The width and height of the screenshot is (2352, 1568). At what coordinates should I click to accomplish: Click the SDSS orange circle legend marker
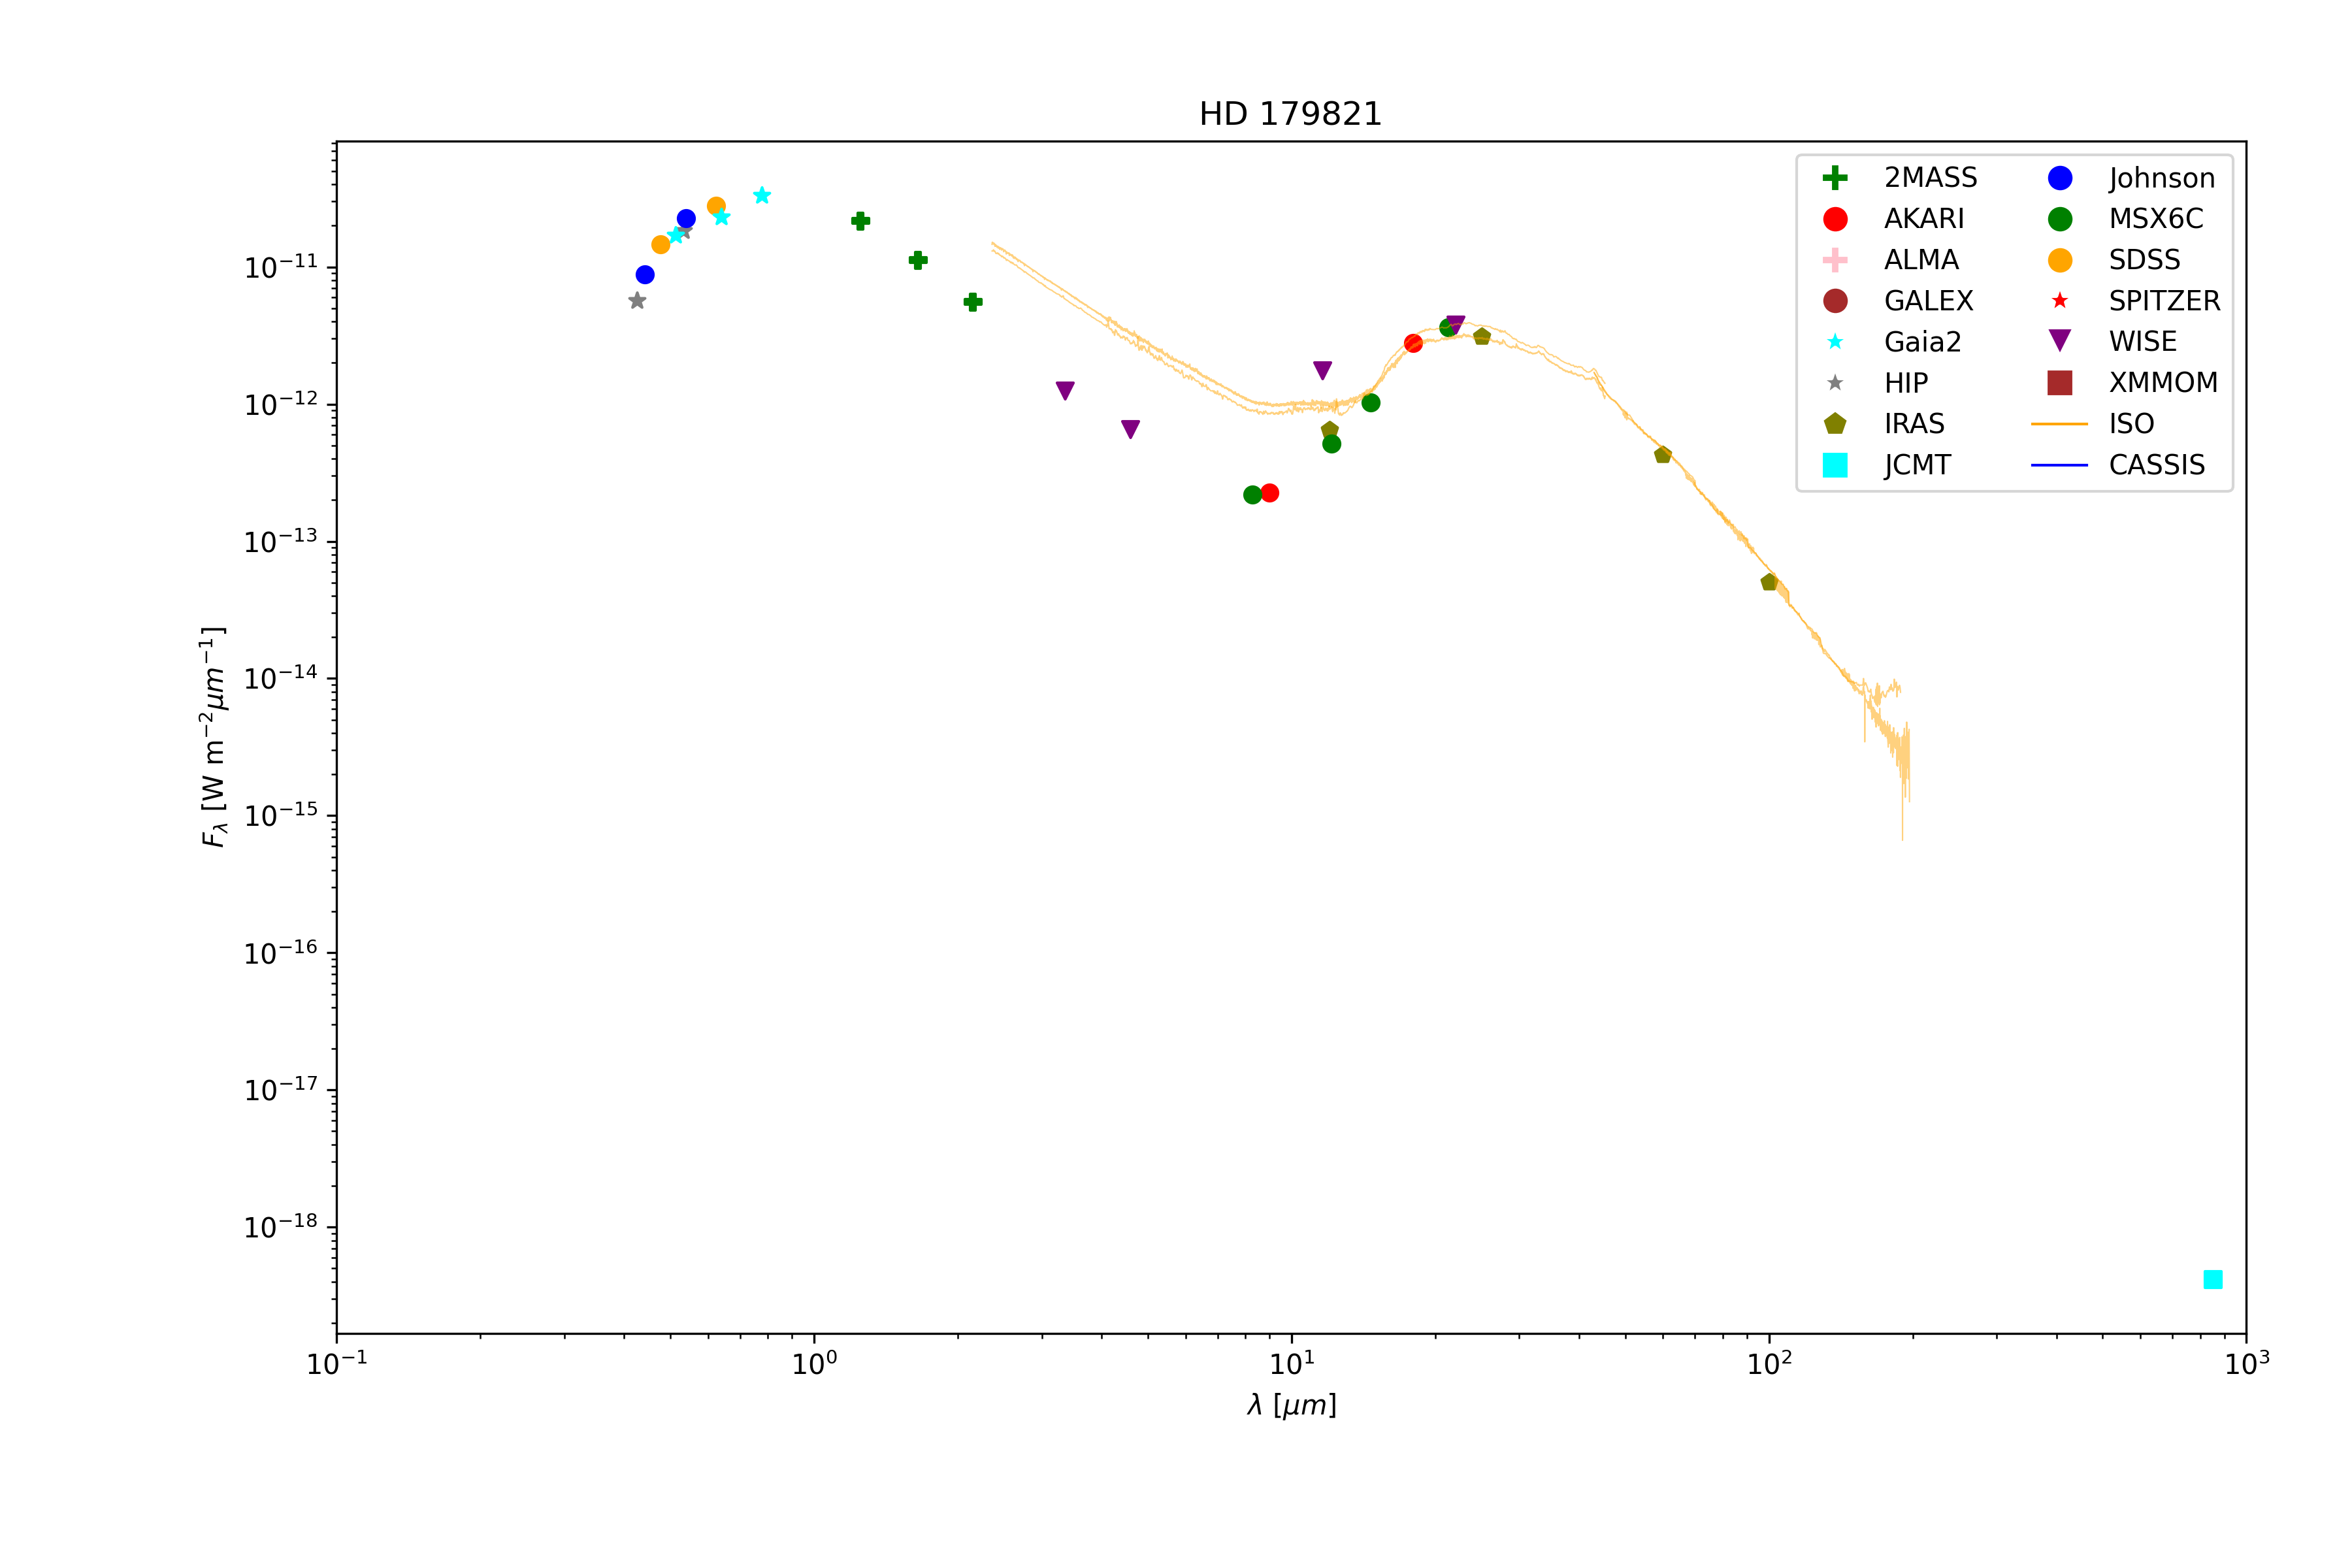point(2060,260)
